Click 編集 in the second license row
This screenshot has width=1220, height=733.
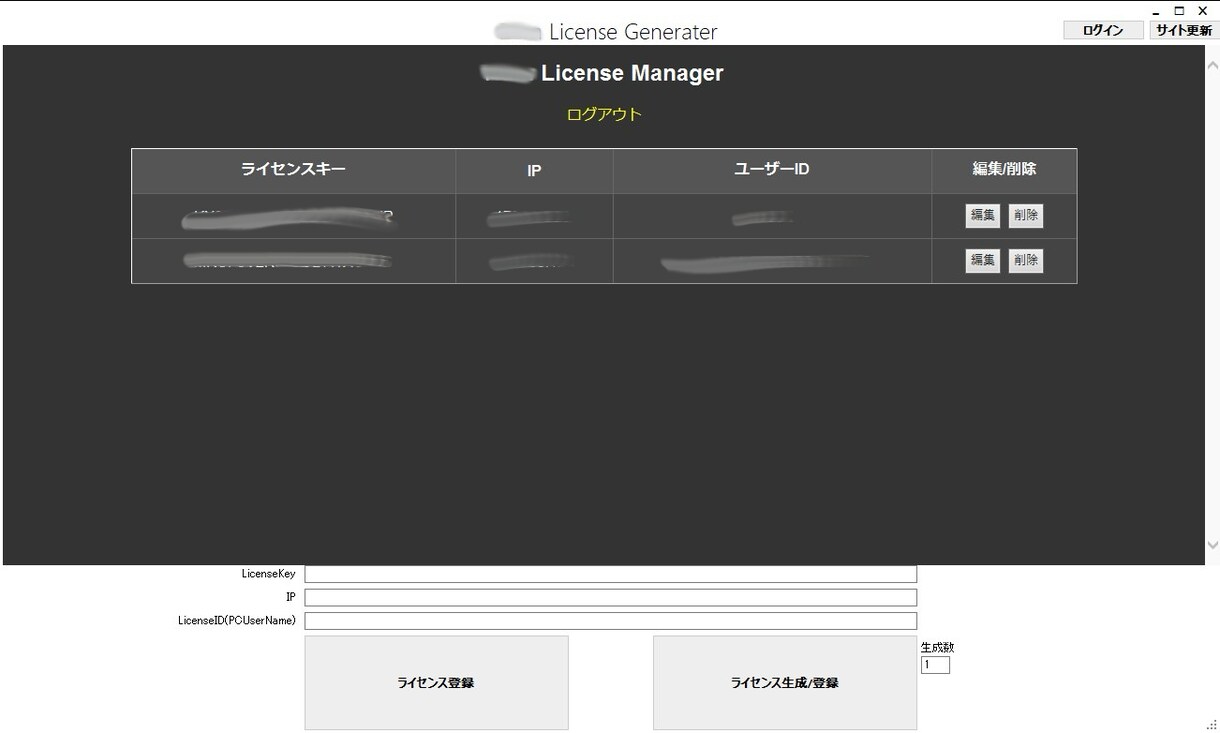coord(982,260)
